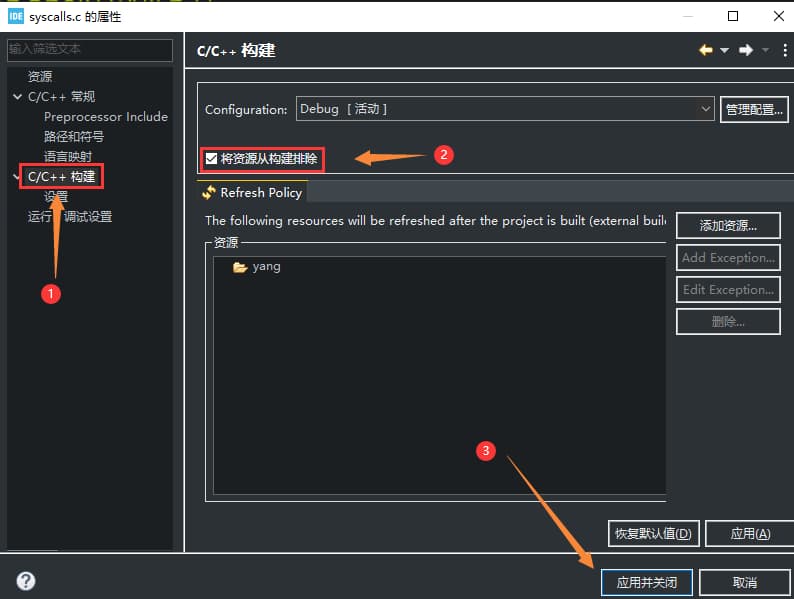Click the 应用并关闭 button
The width and height of the screenshot is (794, 599).
646,582
